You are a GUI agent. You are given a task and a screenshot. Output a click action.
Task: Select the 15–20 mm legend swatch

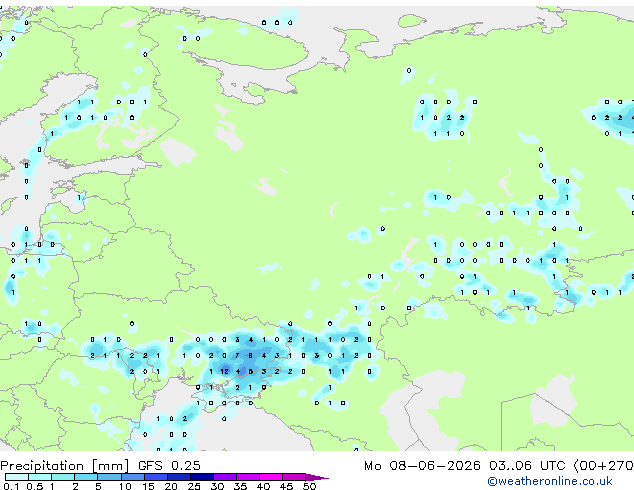coord(155,477)
